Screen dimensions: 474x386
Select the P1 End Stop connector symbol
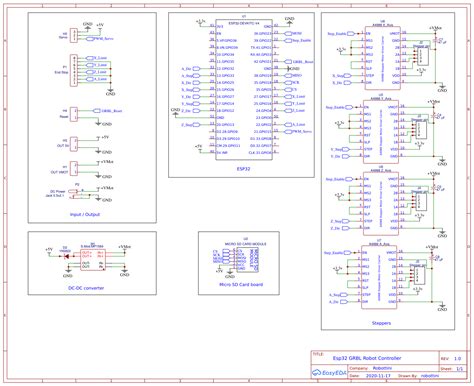coord(73,71)
